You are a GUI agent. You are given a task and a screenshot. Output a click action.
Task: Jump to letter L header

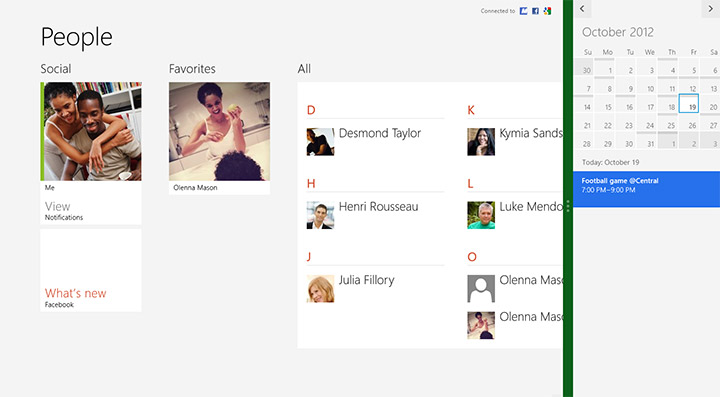[x=470, y=184]
